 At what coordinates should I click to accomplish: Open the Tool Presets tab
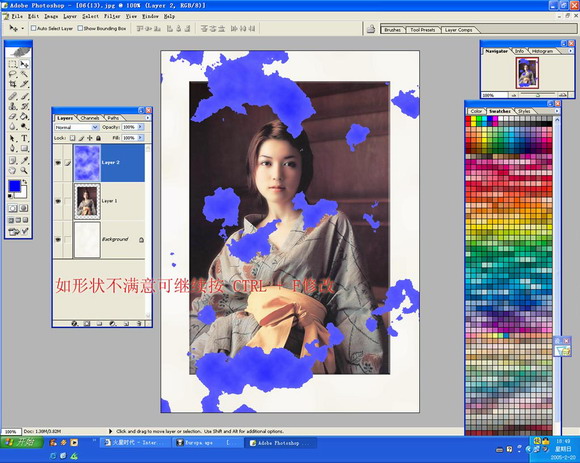pyautogui.click(x=422, y=30)
